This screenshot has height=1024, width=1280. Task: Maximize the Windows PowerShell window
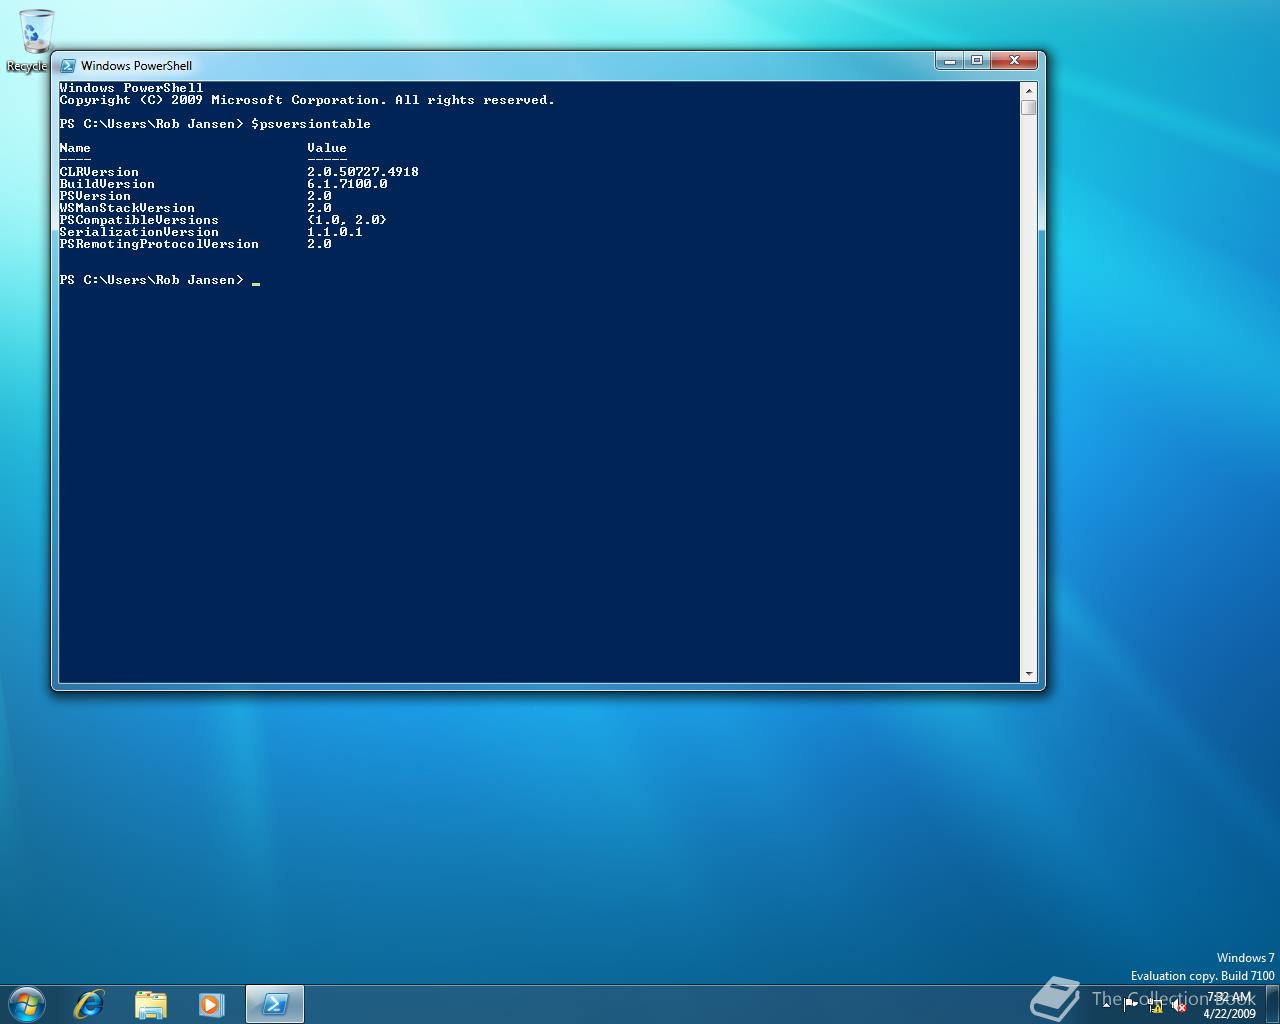point(977,61)
